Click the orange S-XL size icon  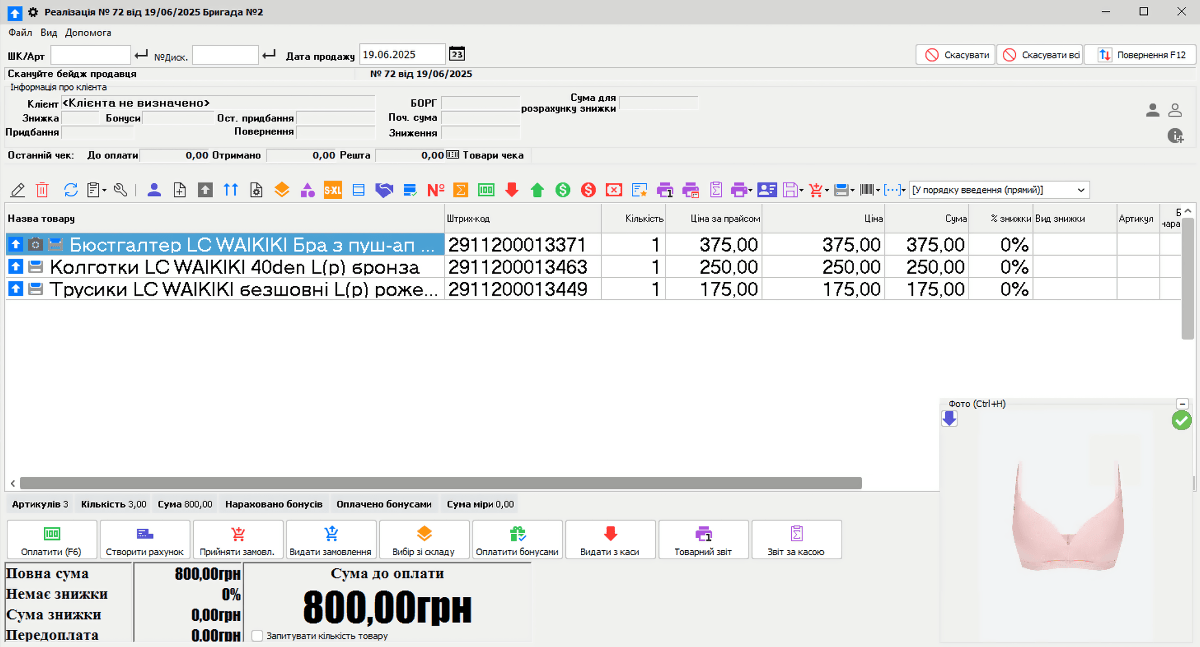(333, 190)
